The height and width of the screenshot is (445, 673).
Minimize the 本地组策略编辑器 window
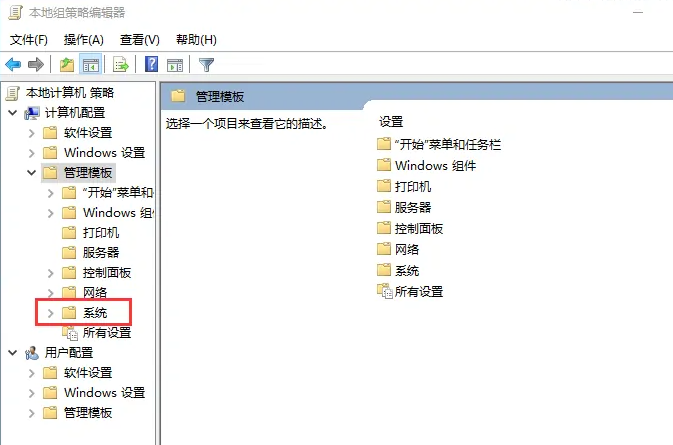pyautogui.click(x=638, y=12)
